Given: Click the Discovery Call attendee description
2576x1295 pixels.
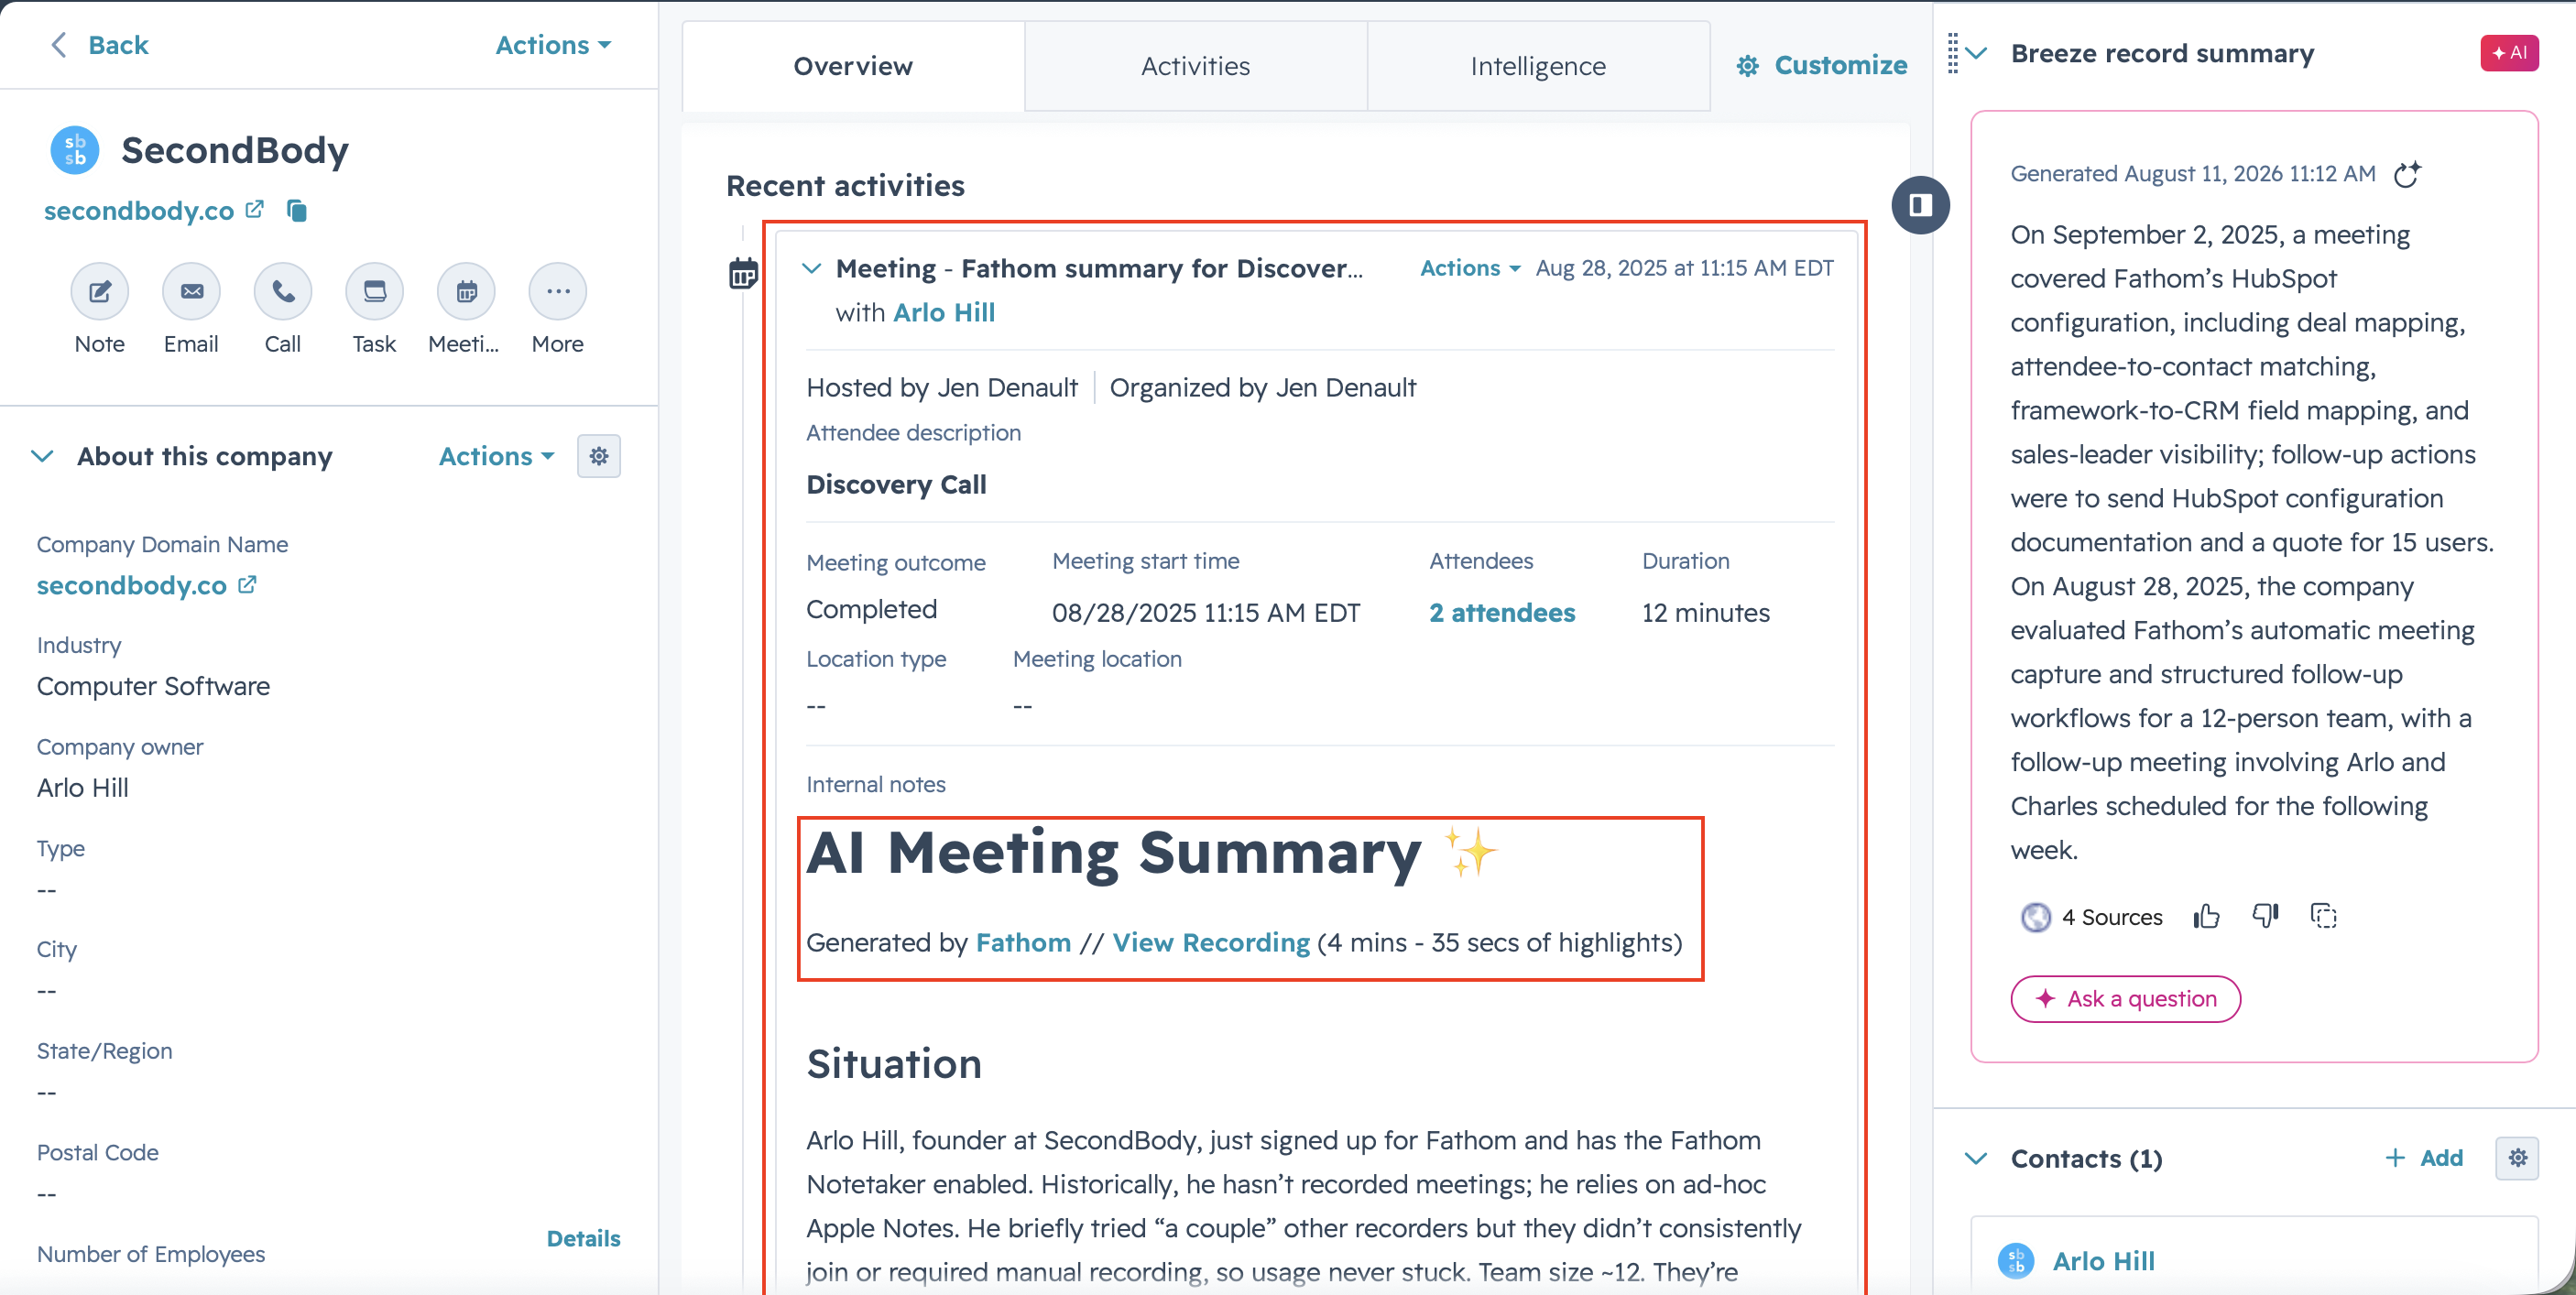Looking at the screenshot, I should pos(896,485).
